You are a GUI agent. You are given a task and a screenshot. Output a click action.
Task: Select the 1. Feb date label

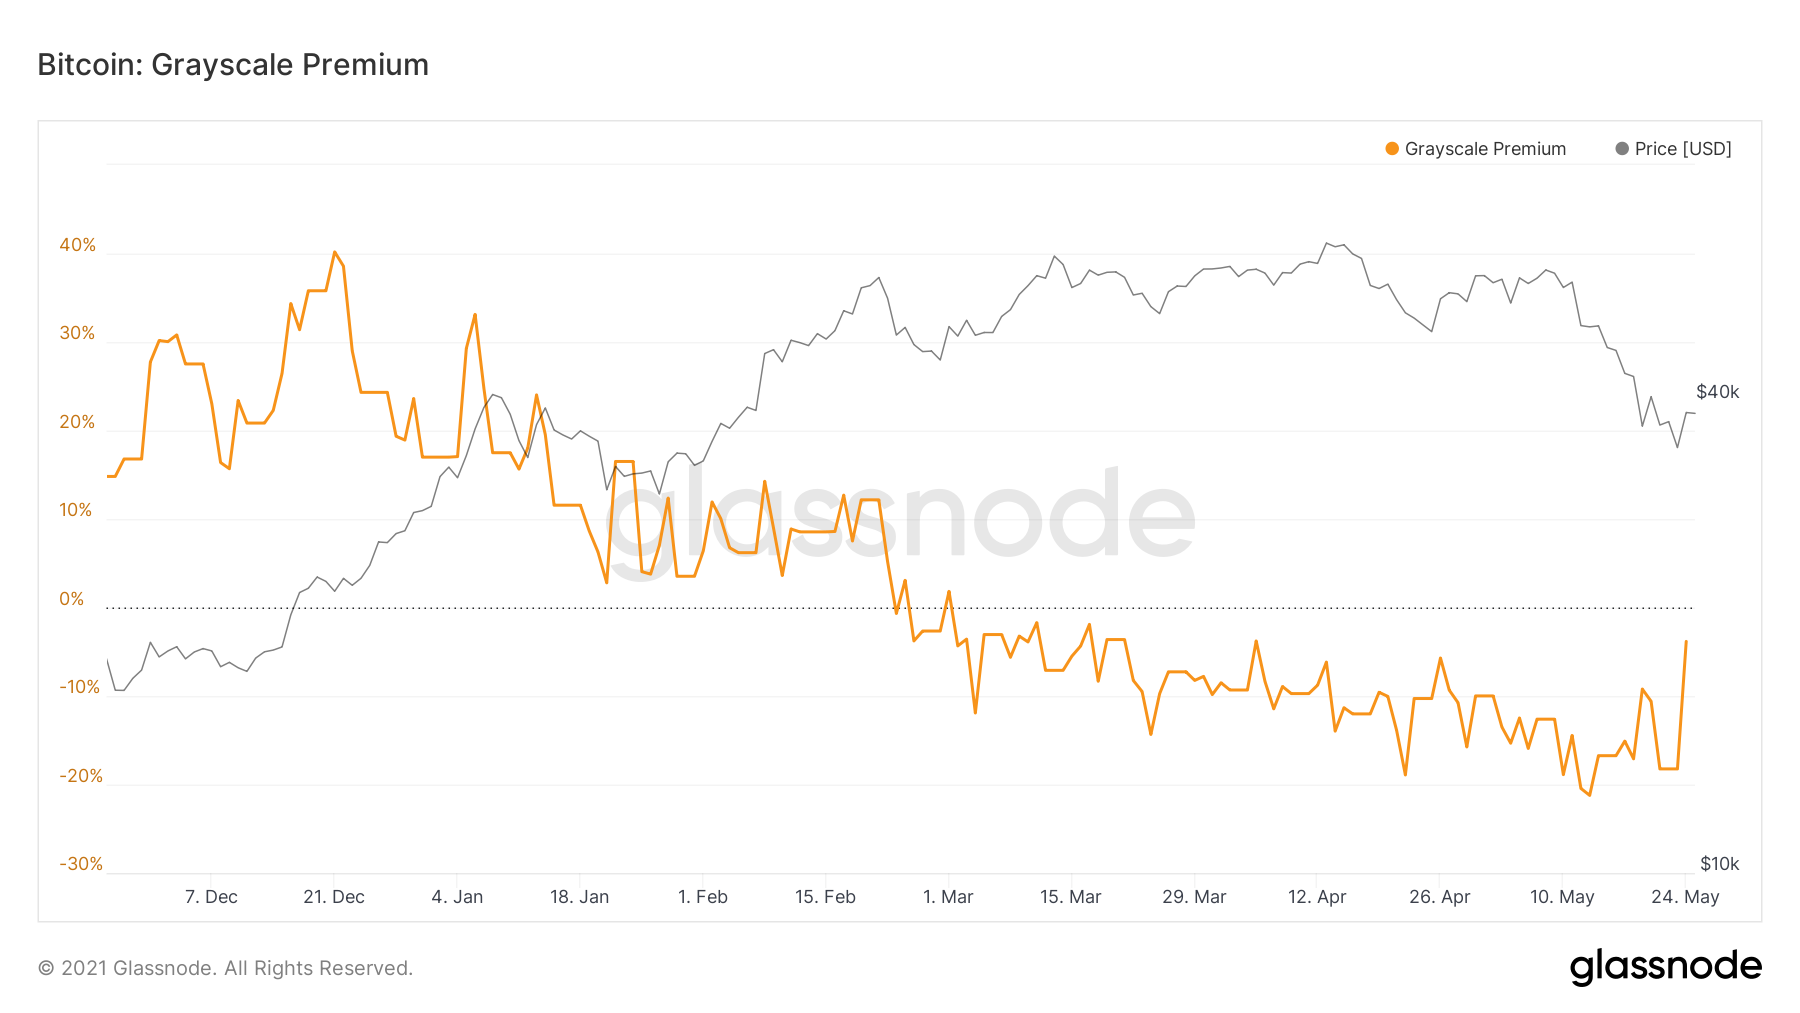click(703, 897)
